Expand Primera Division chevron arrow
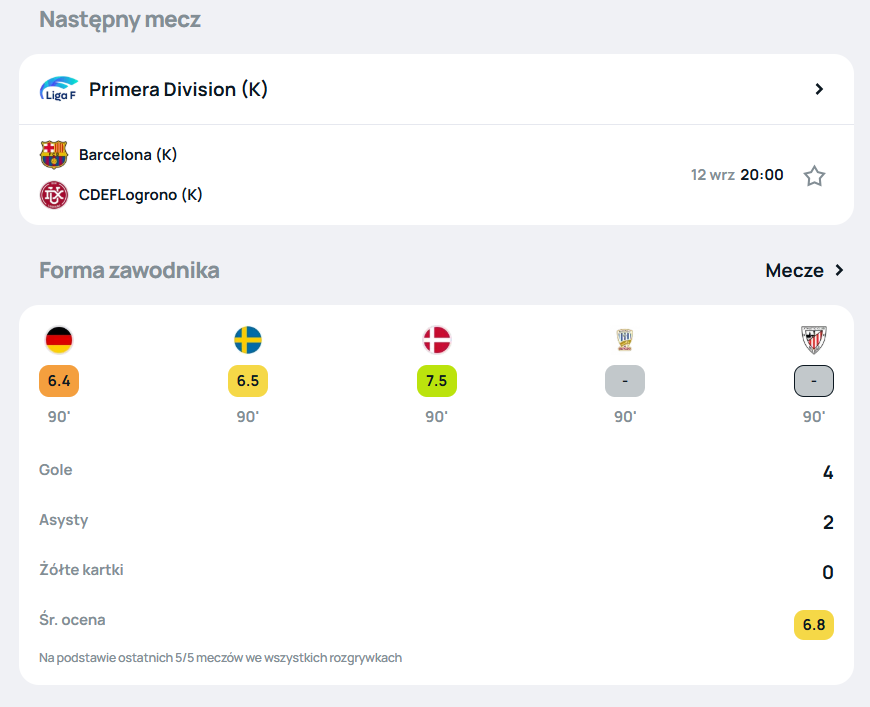Image resolution: width=870 pixels, height=707 pixels. click(x=819, y=89)
